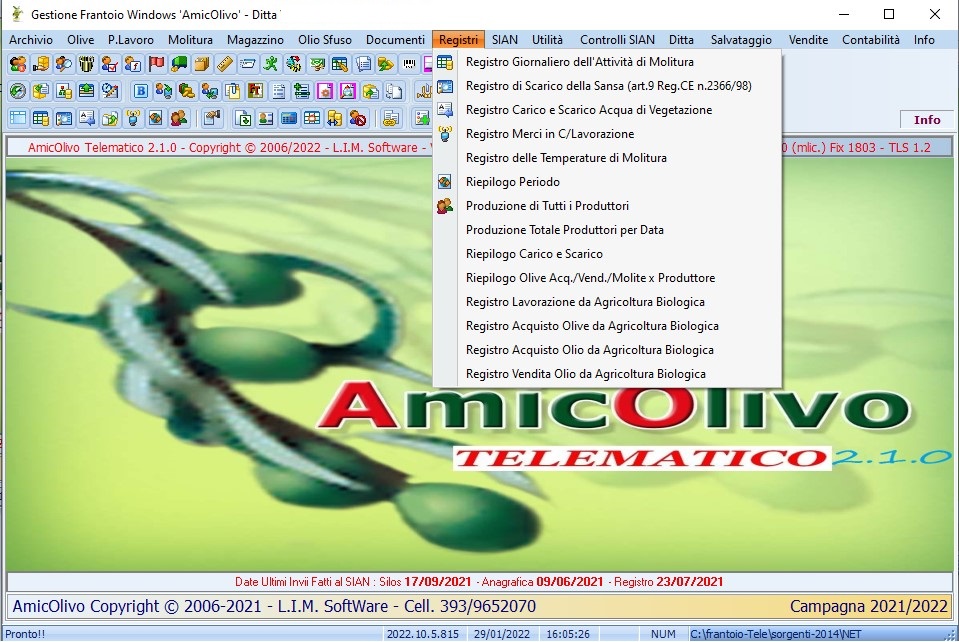This screenshot has height=642, width=959.
Task: Click the tray with green up arrow
Action: pyautogui.click(x=87, y=91)
